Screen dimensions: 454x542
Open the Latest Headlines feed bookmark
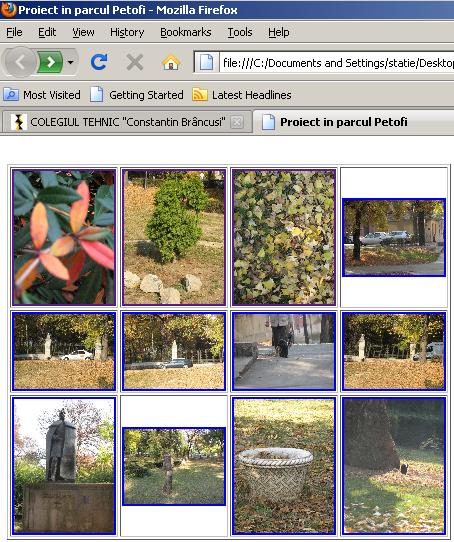click(x=242, y=95)
